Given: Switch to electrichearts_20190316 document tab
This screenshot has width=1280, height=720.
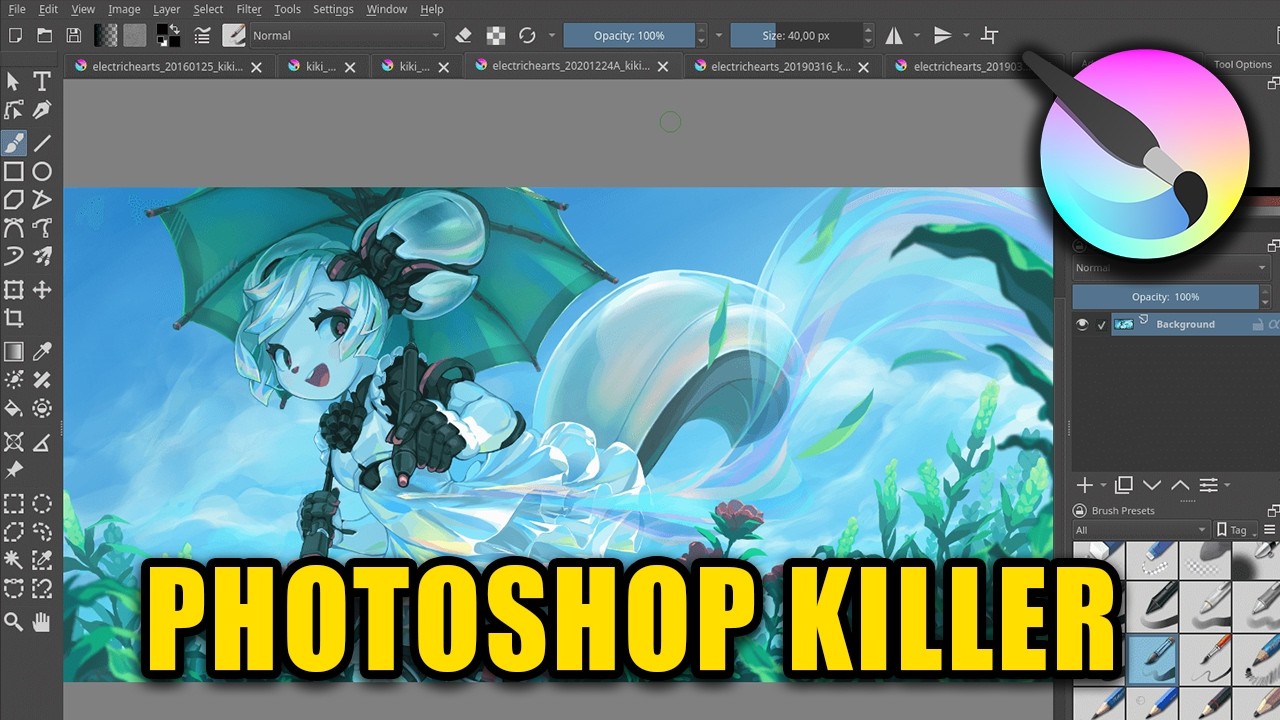Looking at the screenshot, I should [784, 67].
